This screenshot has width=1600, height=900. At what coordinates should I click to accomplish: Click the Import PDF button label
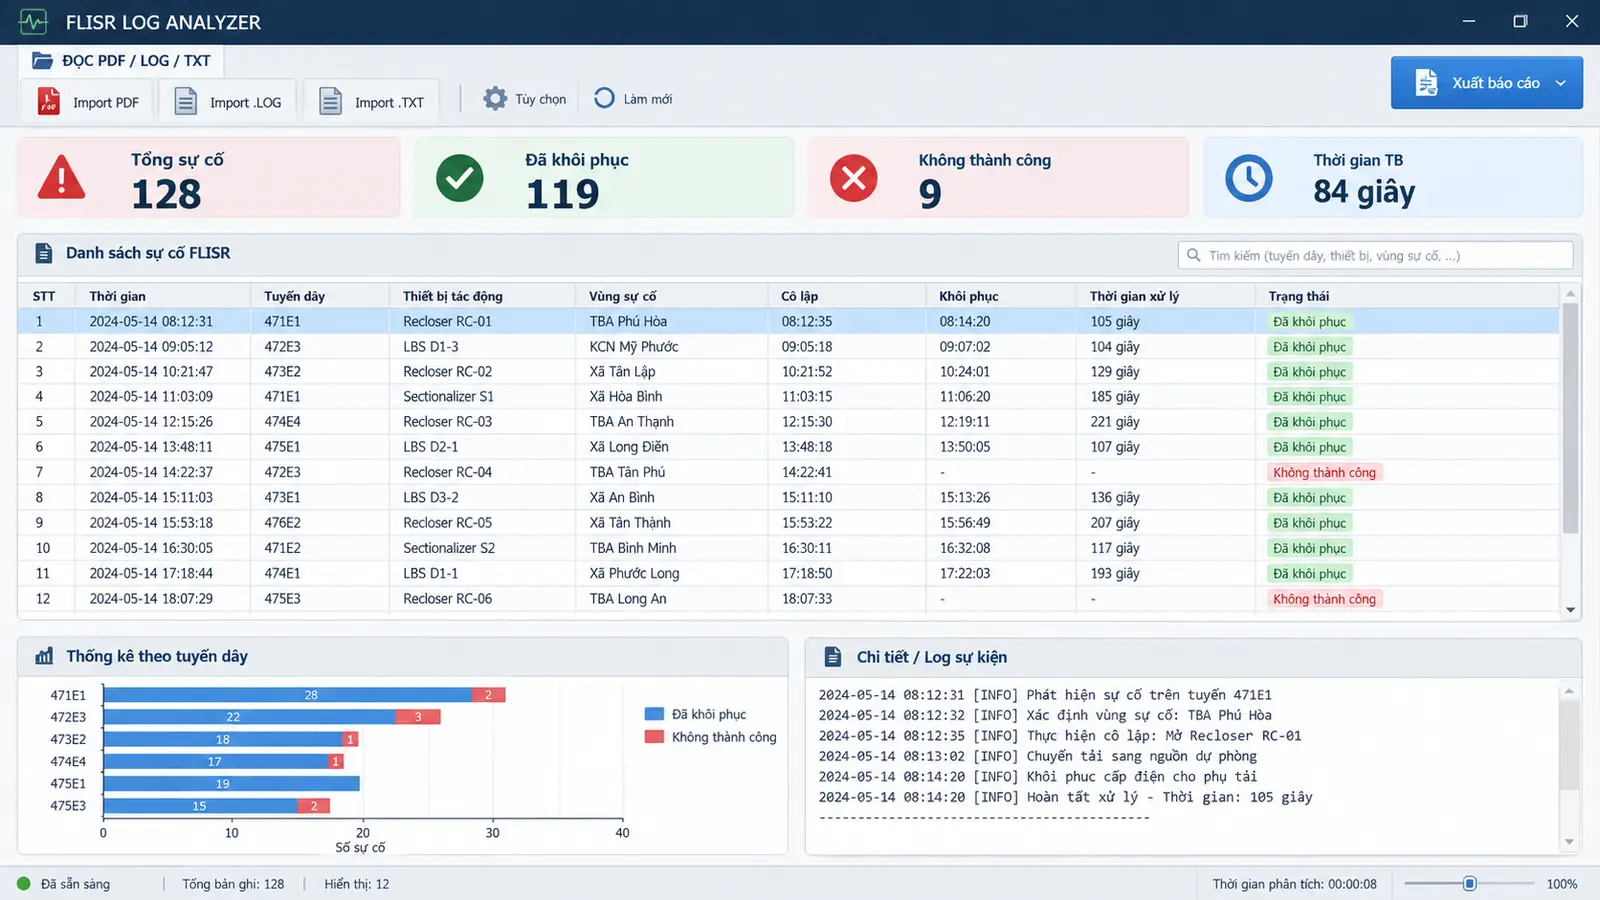pyautogui.click(x=105, y=102)
